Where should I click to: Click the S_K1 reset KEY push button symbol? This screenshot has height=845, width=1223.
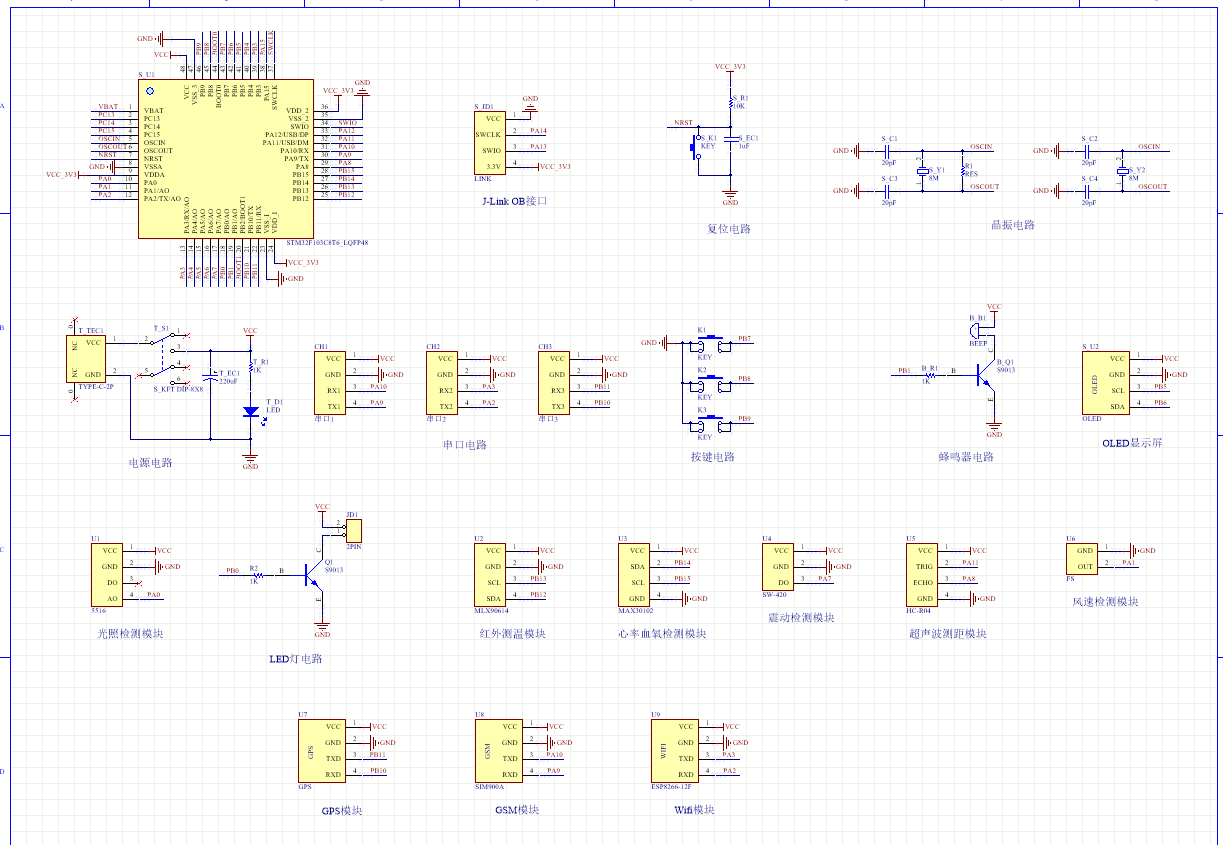[695, 148]
